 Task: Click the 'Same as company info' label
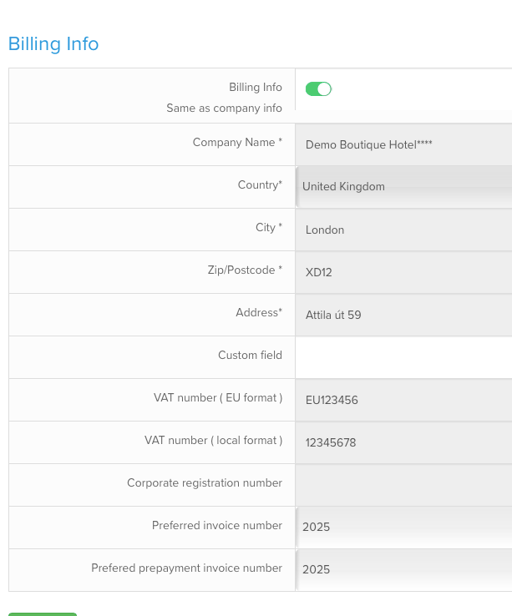point(224,108)
